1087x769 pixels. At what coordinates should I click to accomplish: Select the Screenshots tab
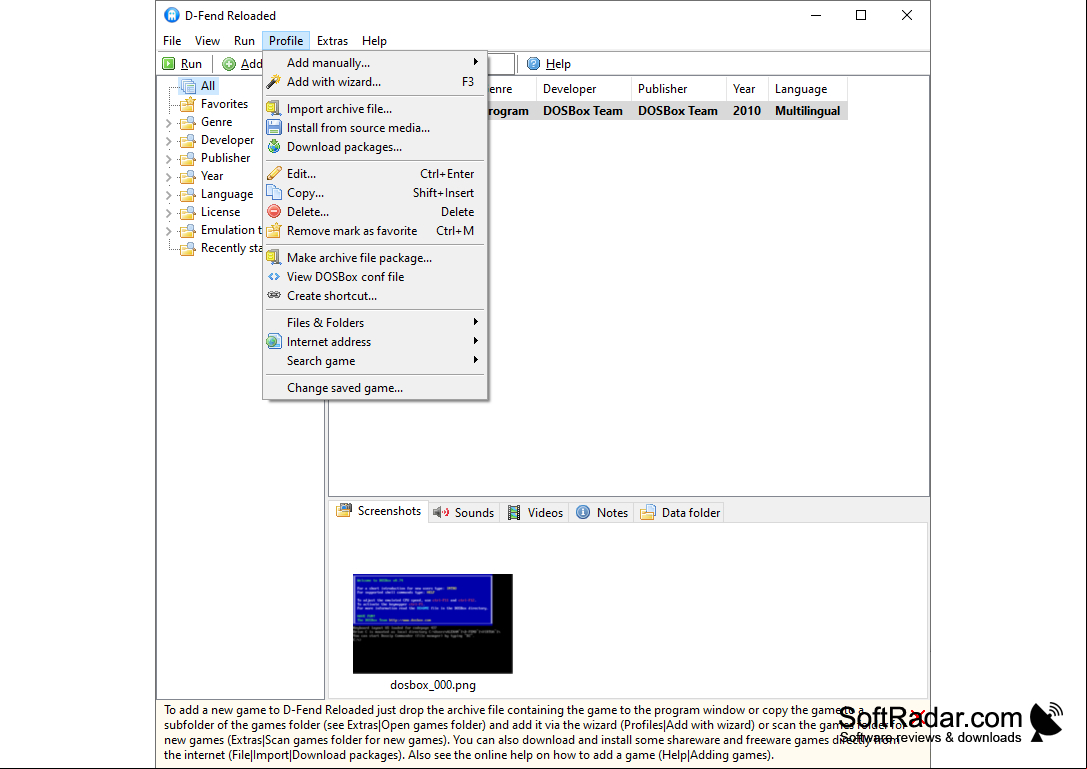point(379,511)
